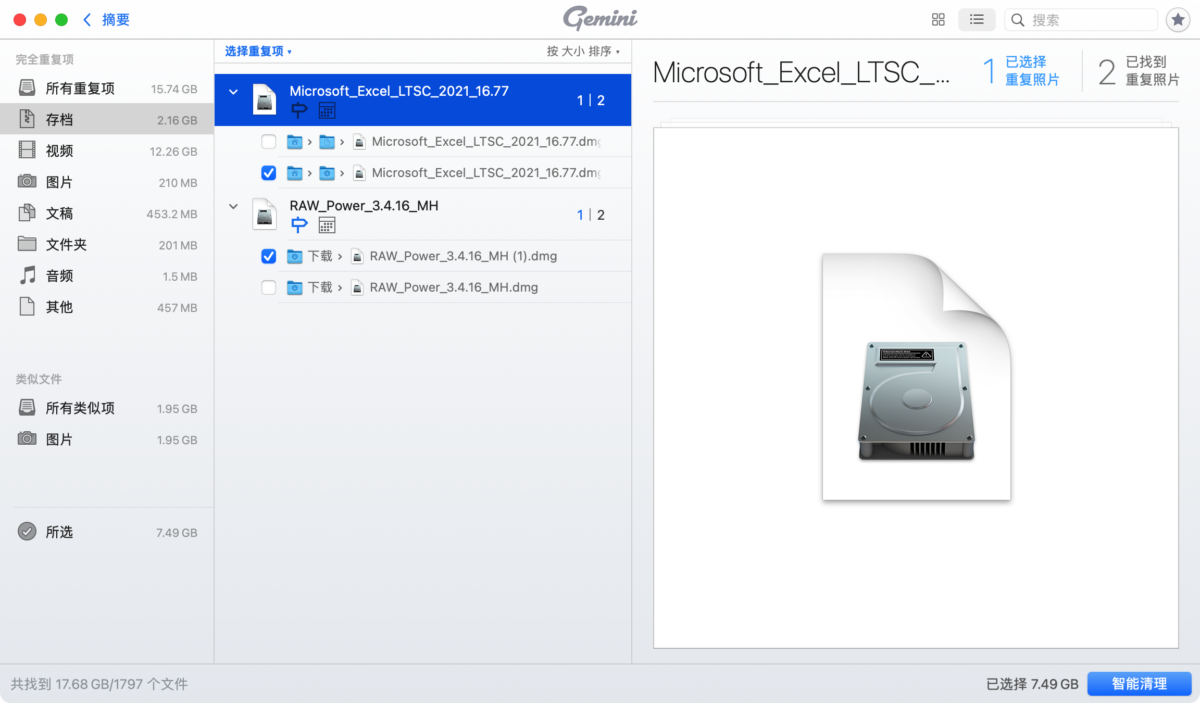
Task: Click the camera icon for similar images
Action: 27,439
